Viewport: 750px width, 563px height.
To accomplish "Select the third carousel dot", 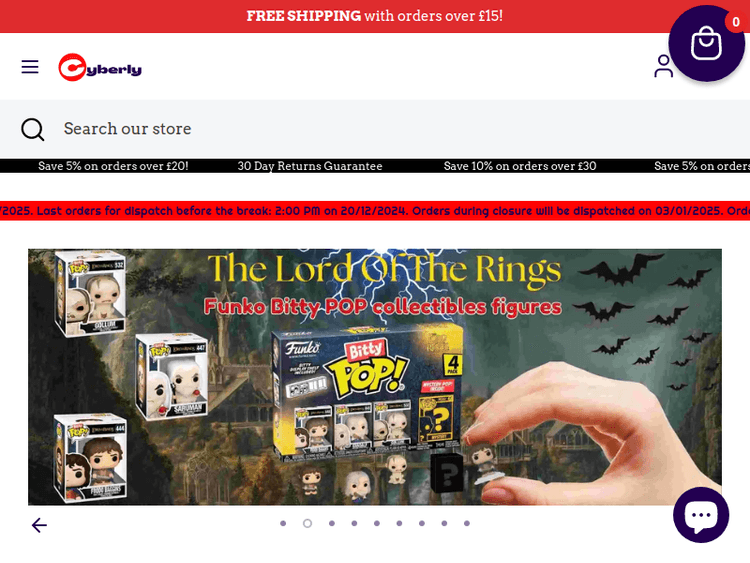I will point(331,523).
